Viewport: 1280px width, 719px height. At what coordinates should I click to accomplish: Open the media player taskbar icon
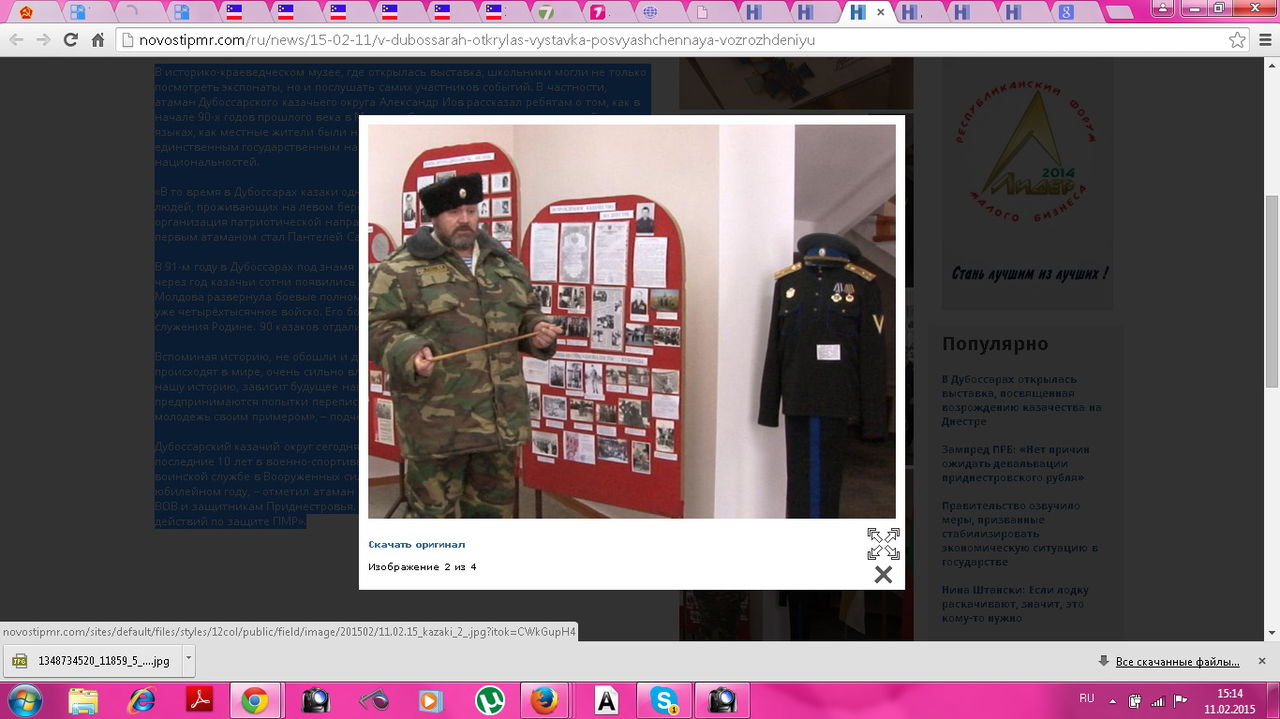coord(431,700)
